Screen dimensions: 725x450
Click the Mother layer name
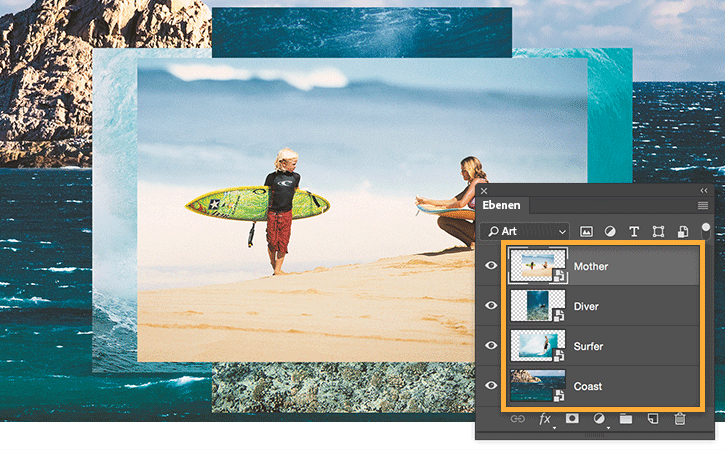(x=591, y=266)
